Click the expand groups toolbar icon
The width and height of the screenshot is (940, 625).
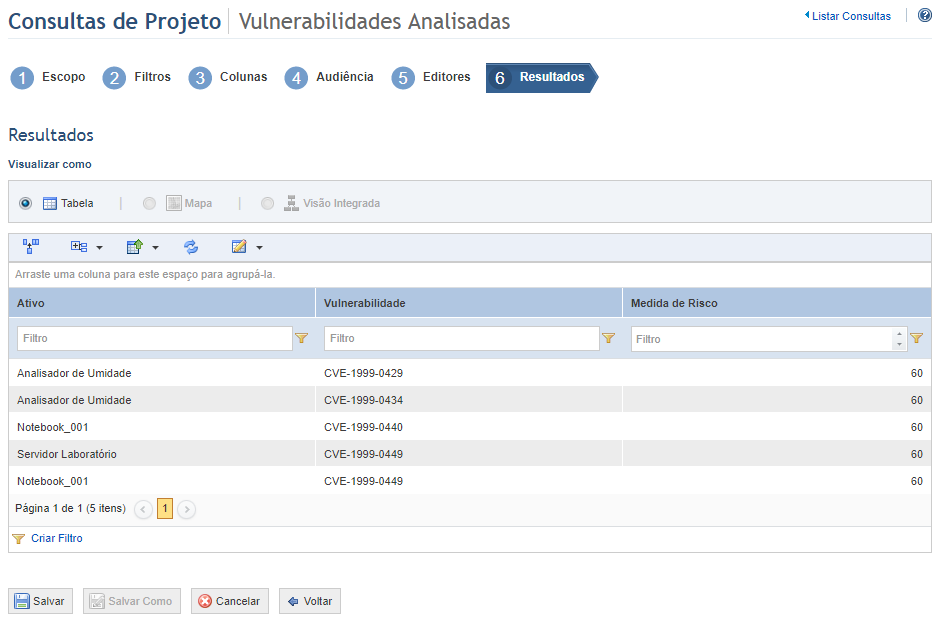click(79, 246)
